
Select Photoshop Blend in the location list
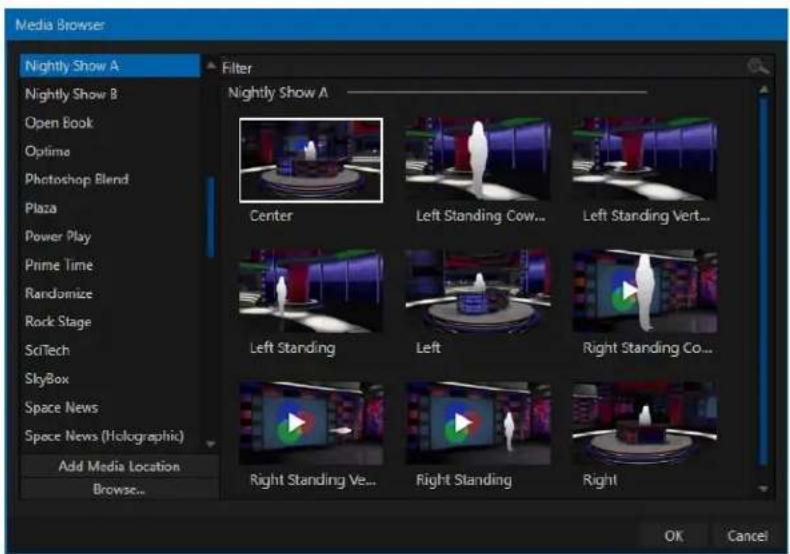click(x=110, y=179)
